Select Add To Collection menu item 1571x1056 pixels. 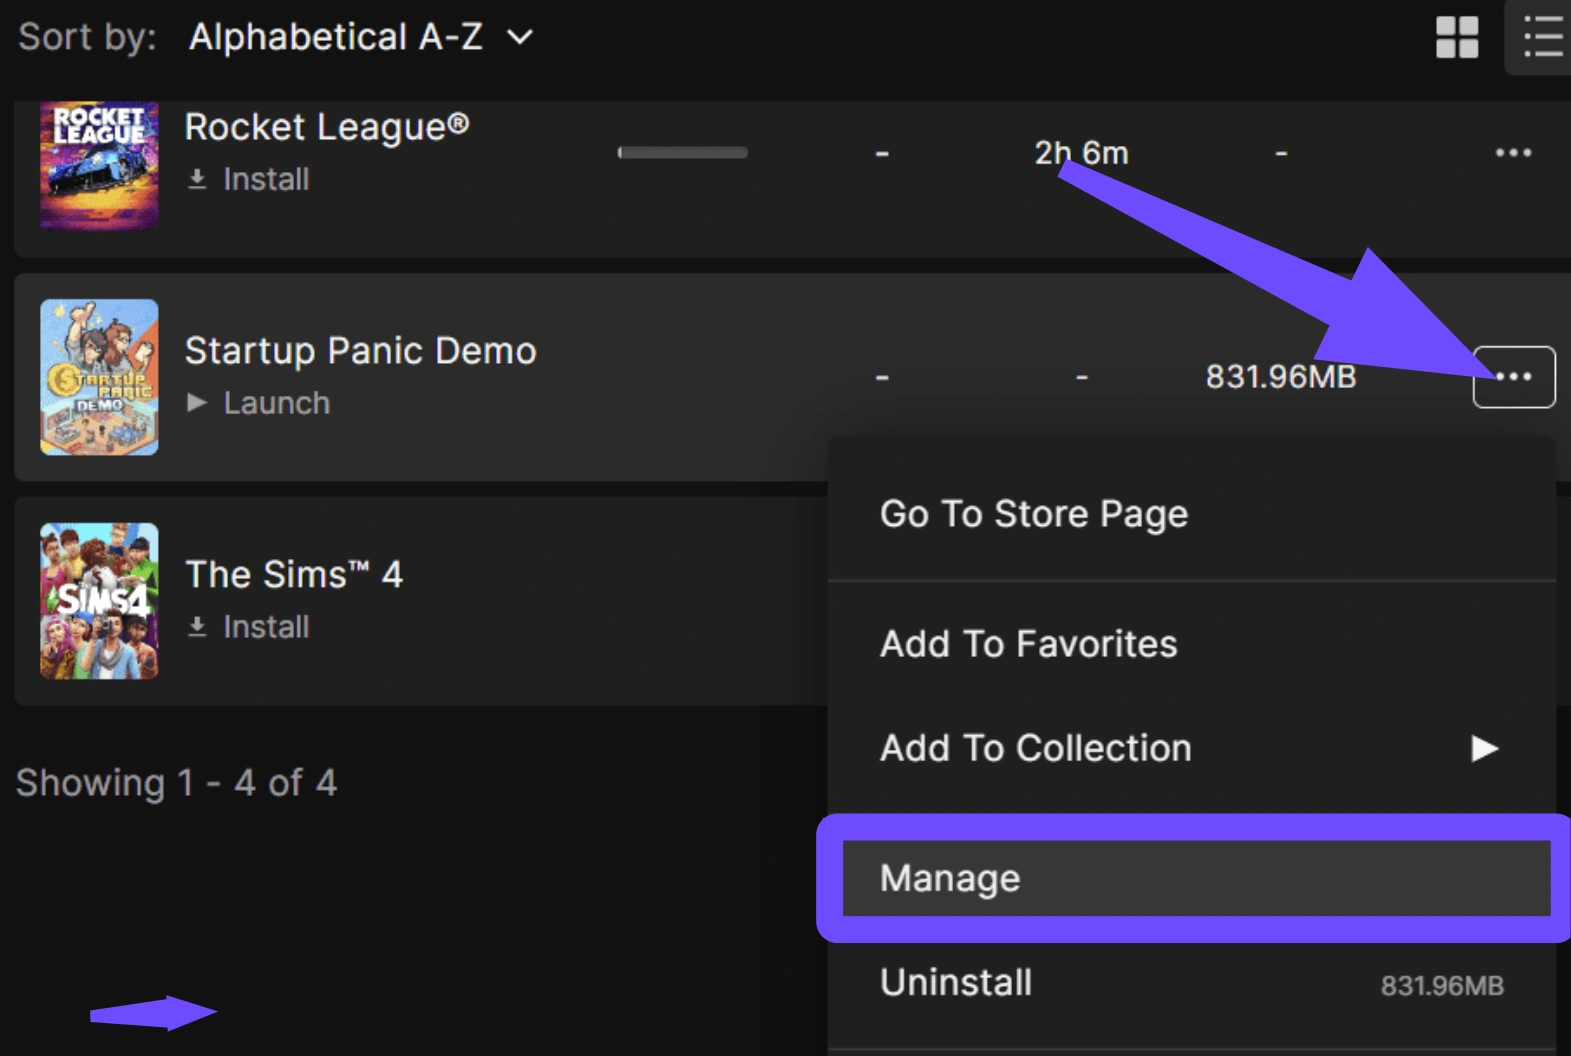(x=1035, y=748)
